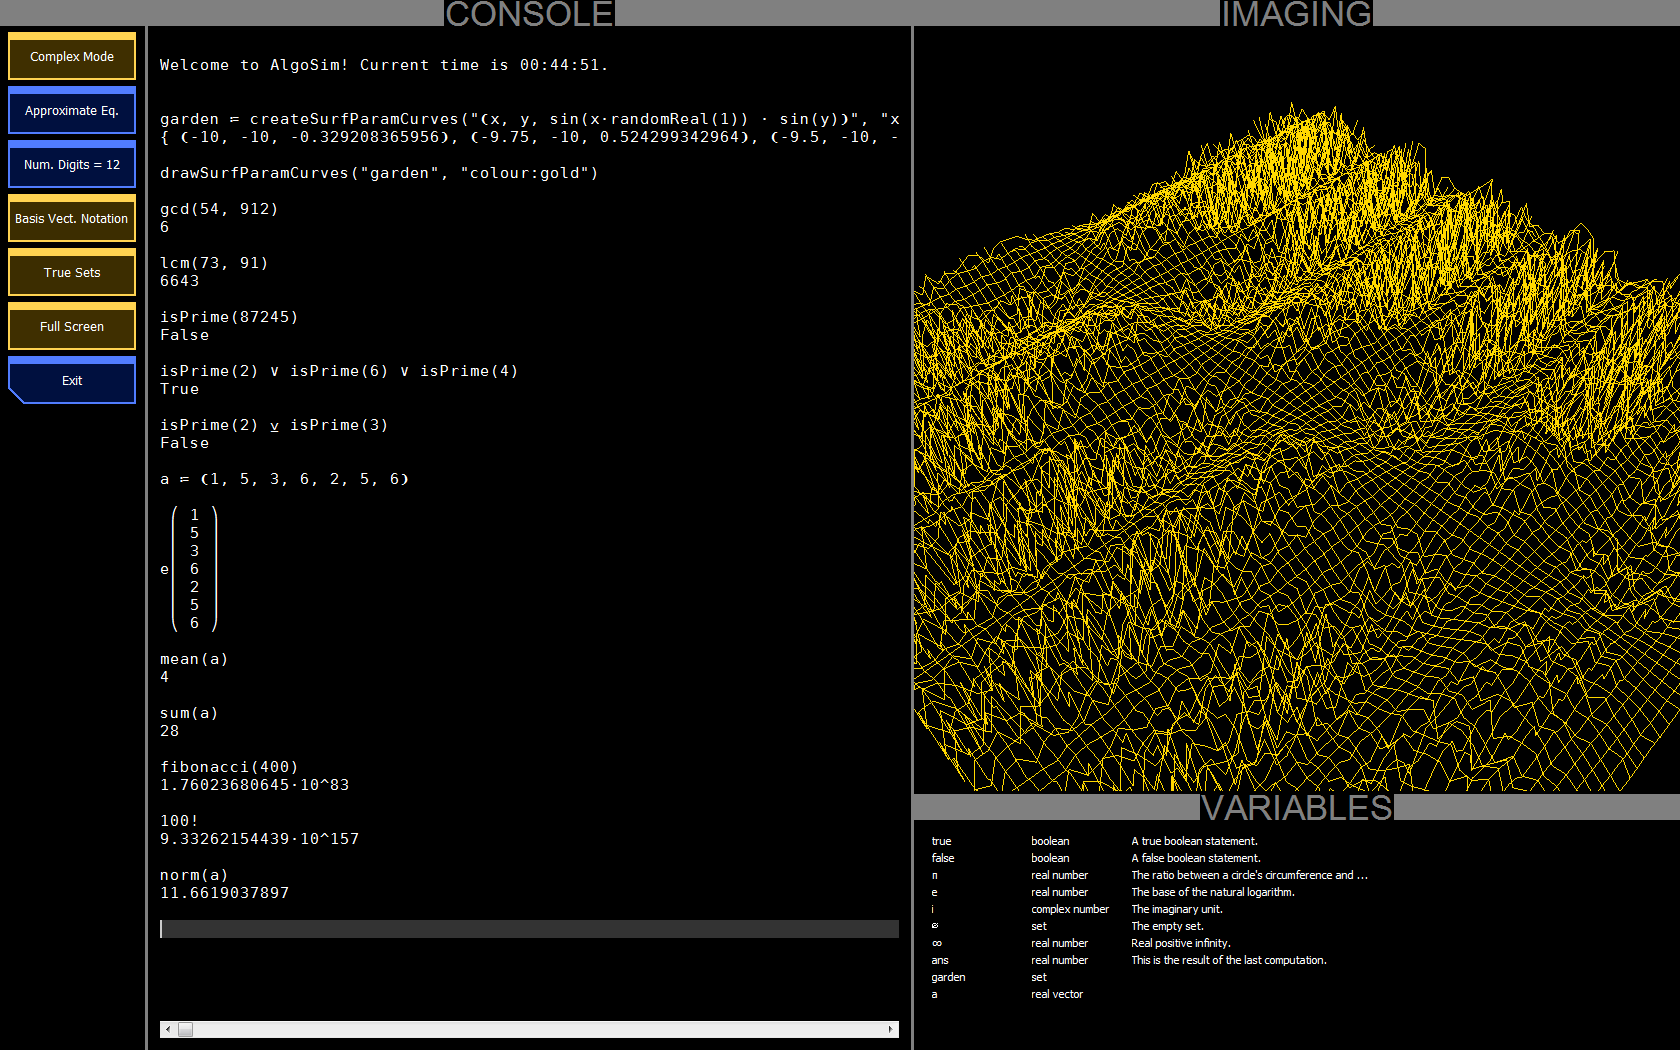Click the 'fibonacci(400)' console line
Viewport: 1680px width, 1050px height.
(x=229, y=767)
